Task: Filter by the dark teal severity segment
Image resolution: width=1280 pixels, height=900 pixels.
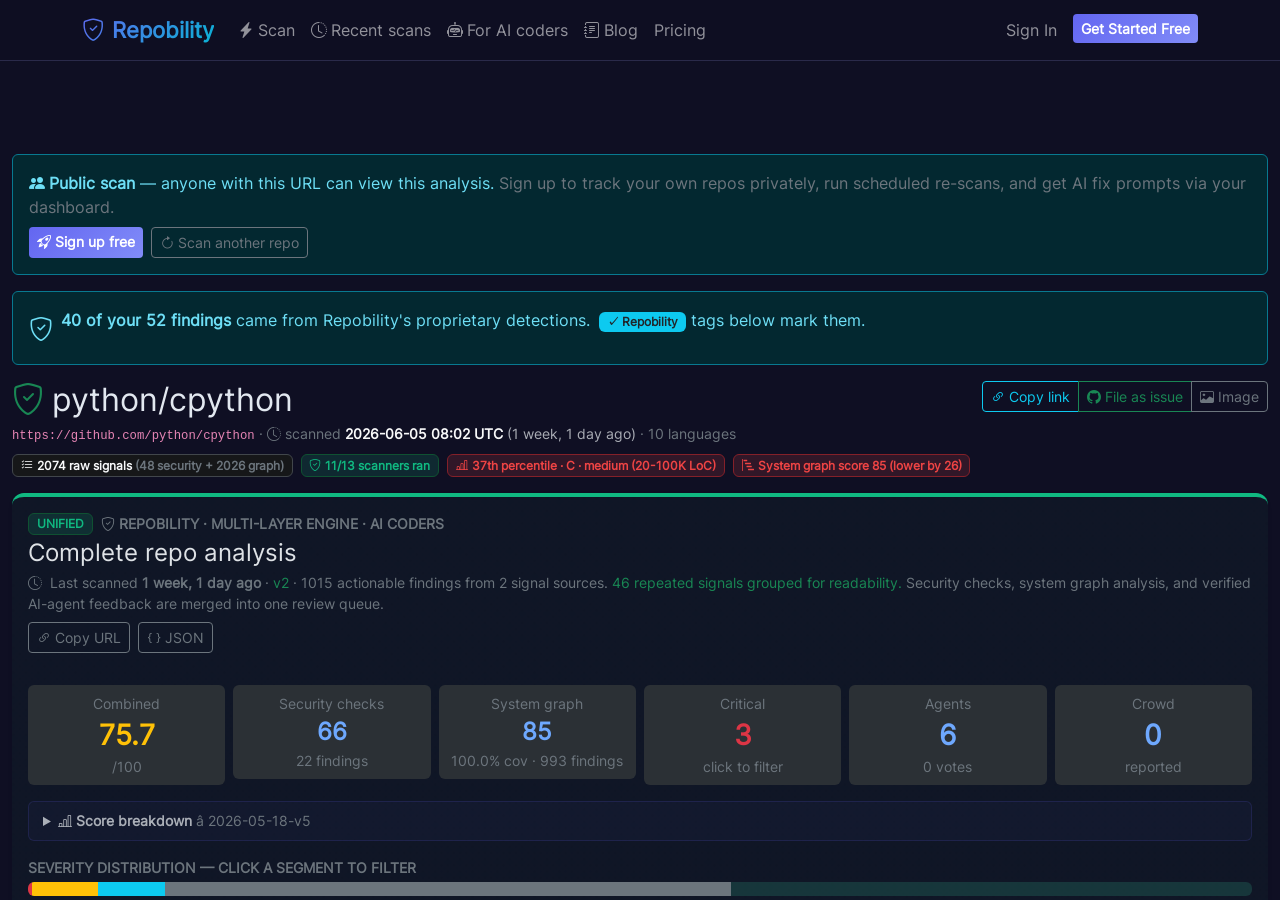Action: [991, 889]
